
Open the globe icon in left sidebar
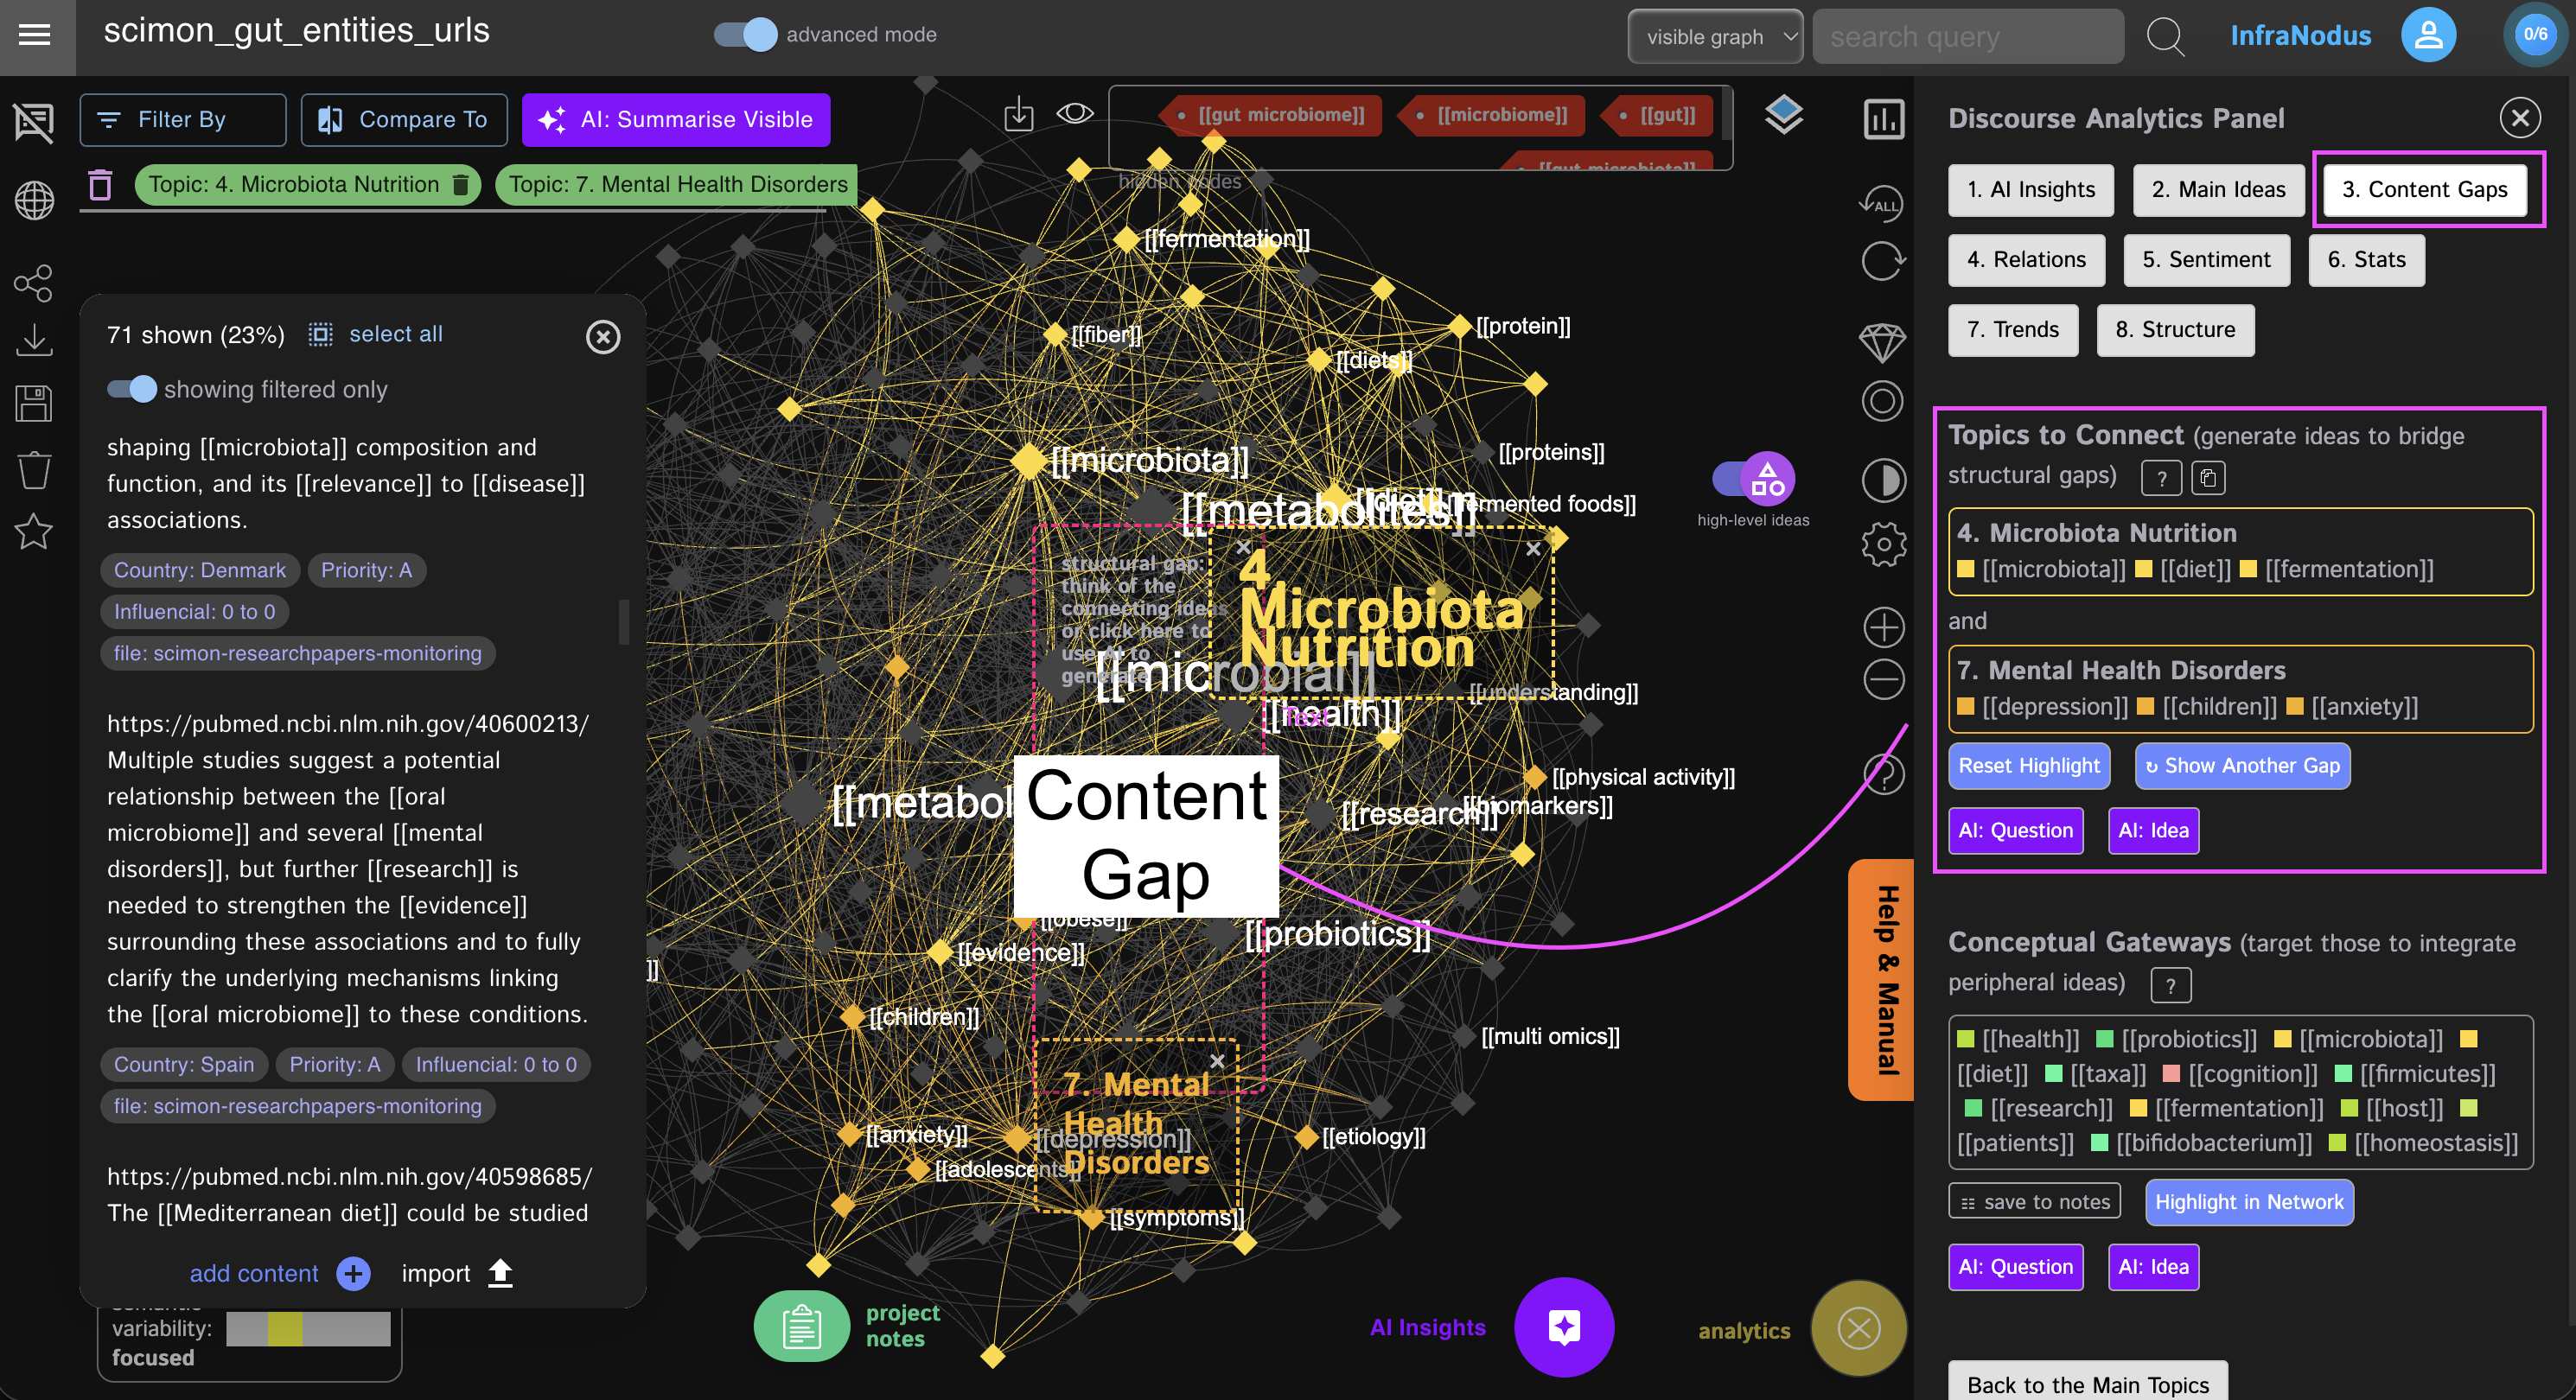tap(34, 201)
